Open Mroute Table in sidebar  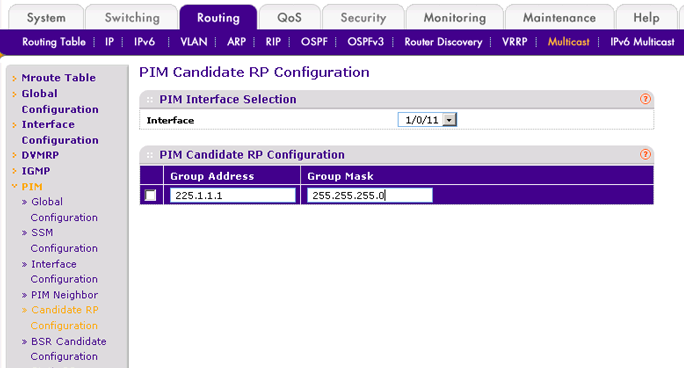pyautogui.click(x=58, y=78)
